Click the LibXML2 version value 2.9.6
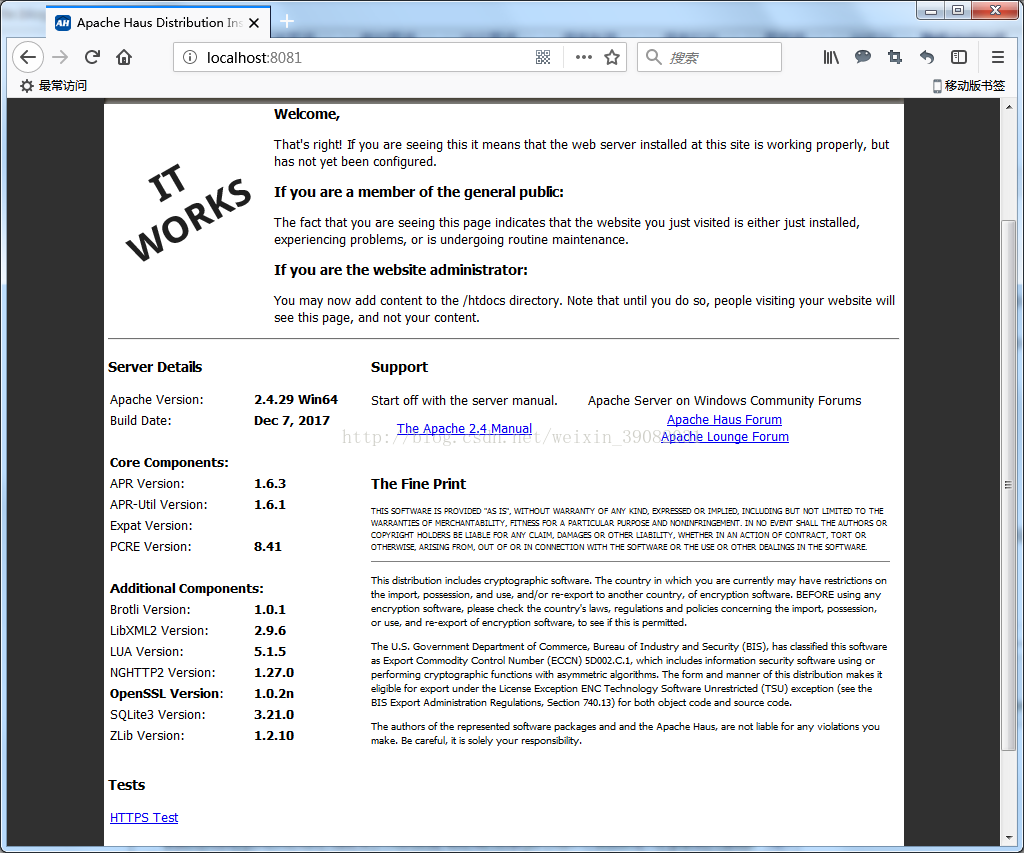 point(270,631)
